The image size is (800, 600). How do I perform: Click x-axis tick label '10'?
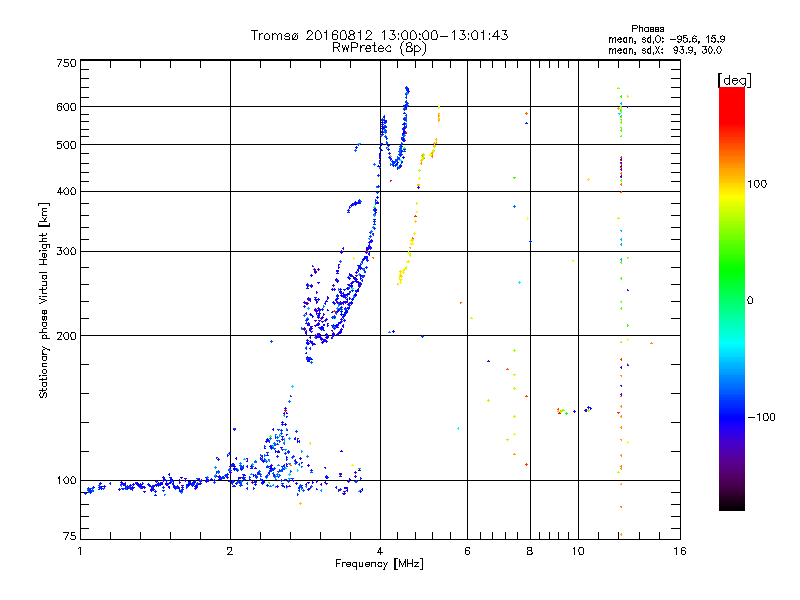click(578, 551)
